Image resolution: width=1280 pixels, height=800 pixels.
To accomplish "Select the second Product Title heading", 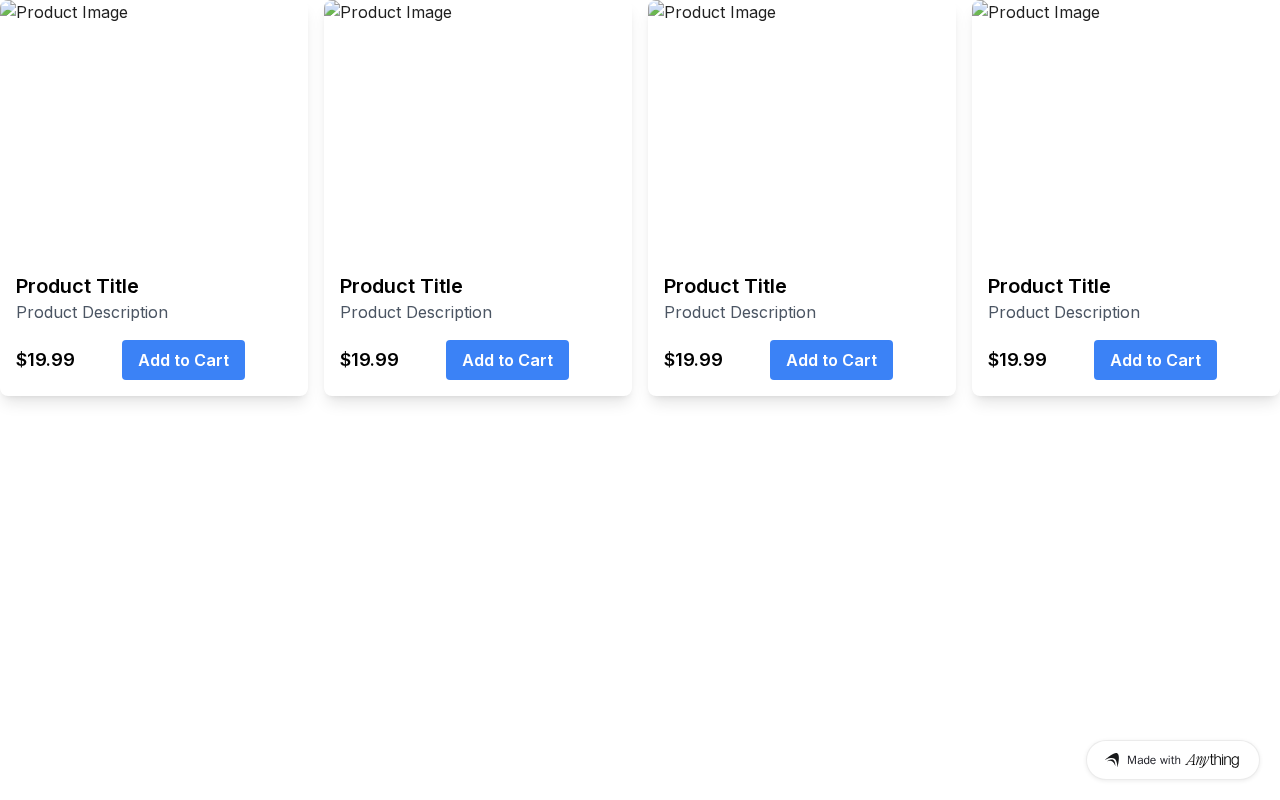I will pyautogui.click(x=401, y=286).
